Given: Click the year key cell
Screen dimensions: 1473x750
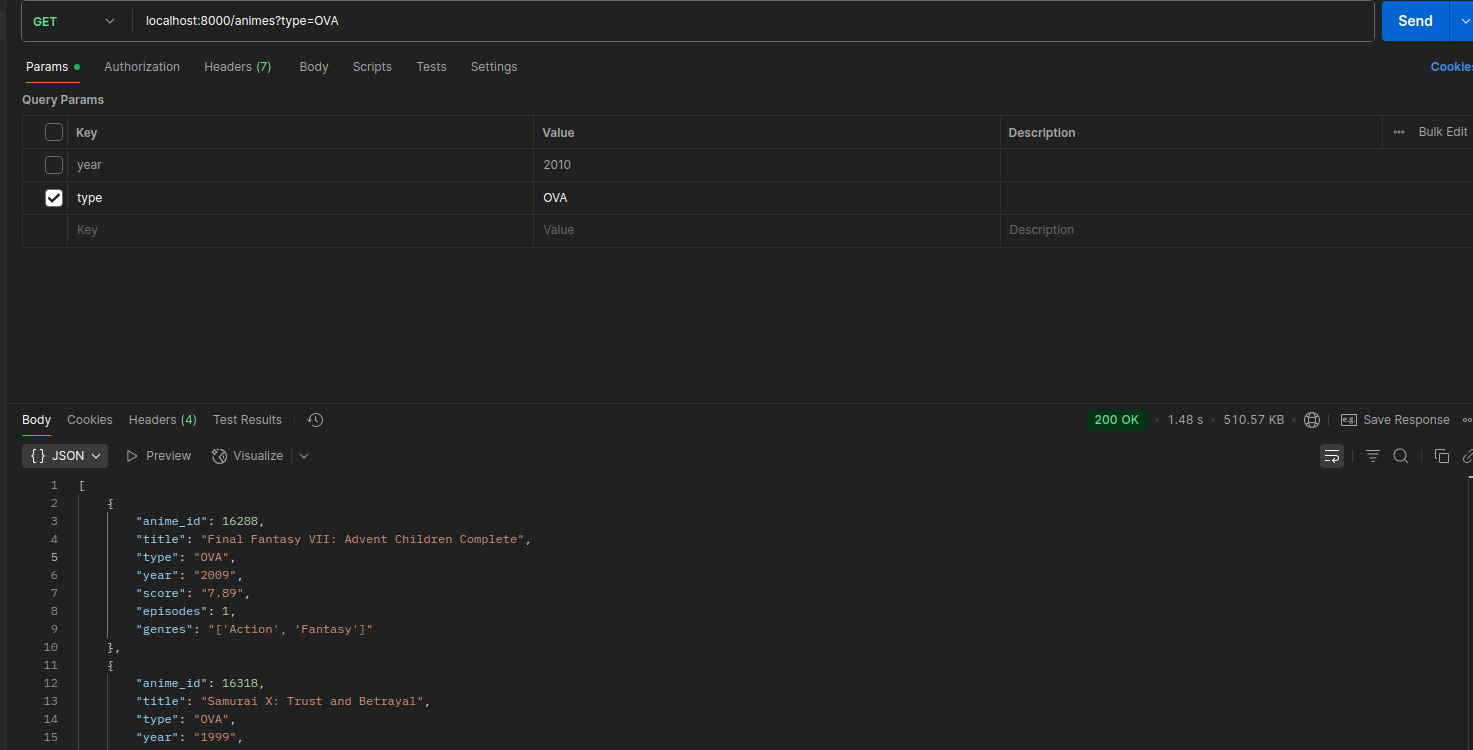Looking at the screenshot, I should coord(300,165).
